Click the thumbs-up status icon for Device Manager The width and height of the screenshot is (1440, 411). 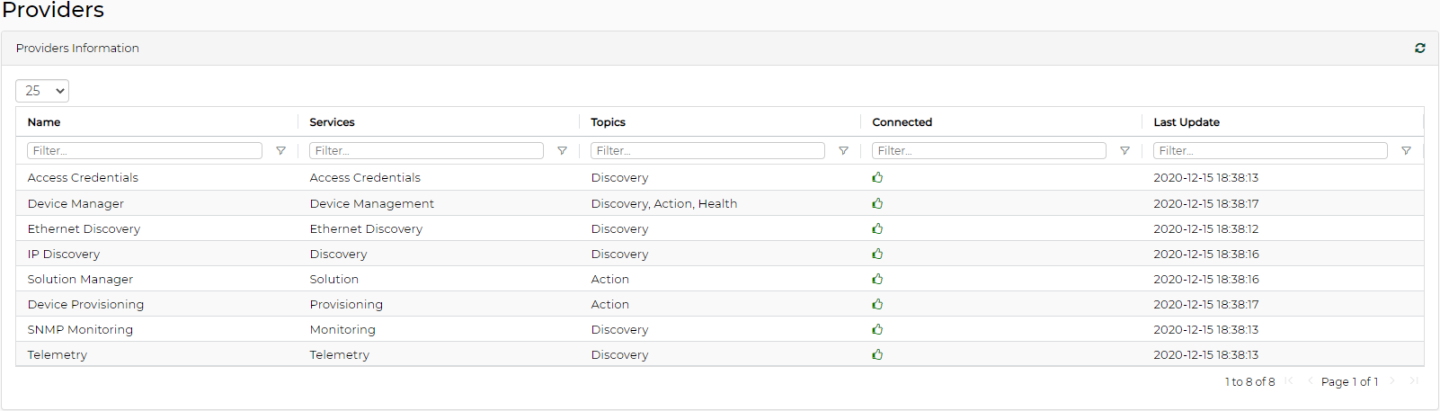click(878, 203)
